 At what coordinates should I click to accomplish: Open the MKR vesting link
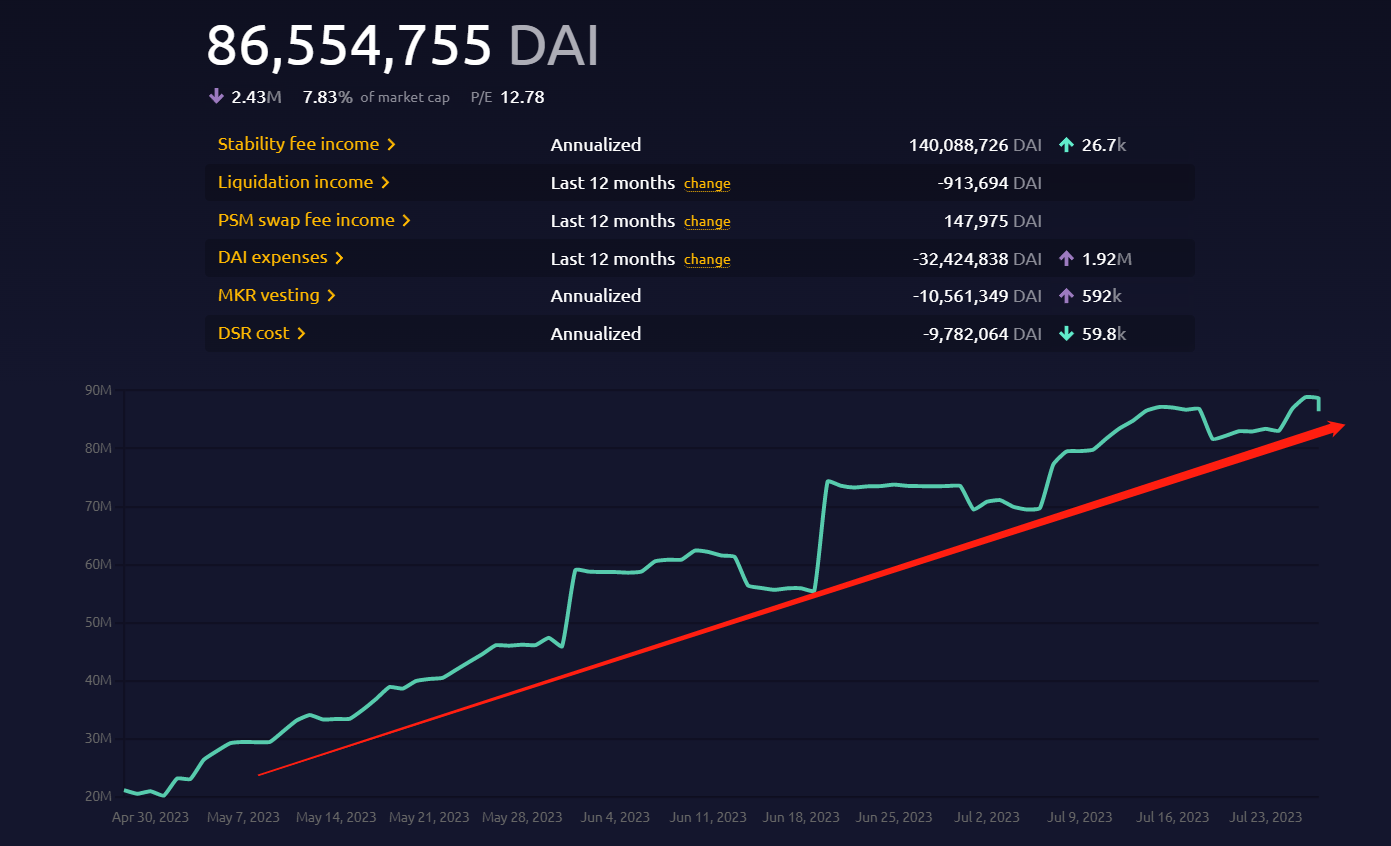pos(277,296)
